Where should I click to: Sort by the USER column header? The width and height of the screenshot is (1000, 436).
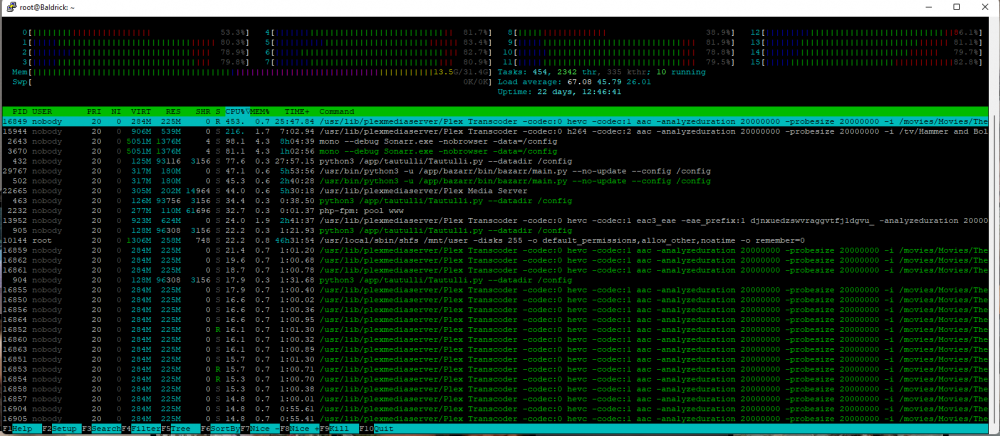42,112
